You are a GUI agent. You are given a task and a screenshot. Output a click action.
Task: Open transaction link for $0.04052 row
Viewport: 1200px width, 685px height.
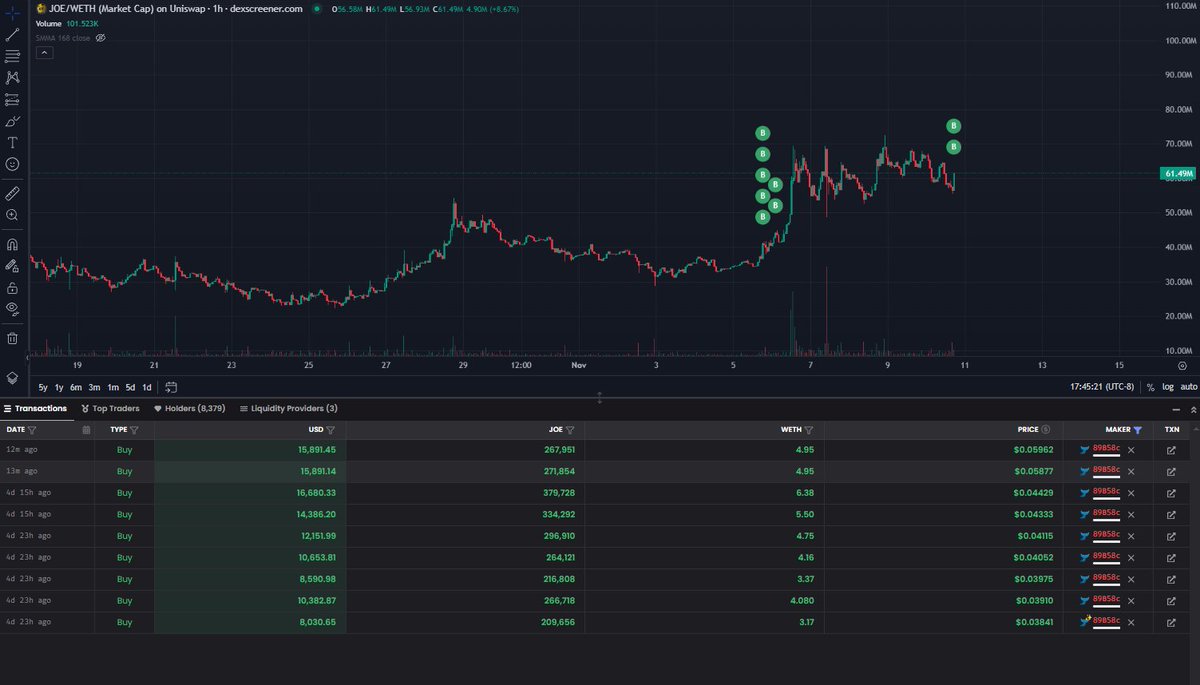[x=1171, y=558]
